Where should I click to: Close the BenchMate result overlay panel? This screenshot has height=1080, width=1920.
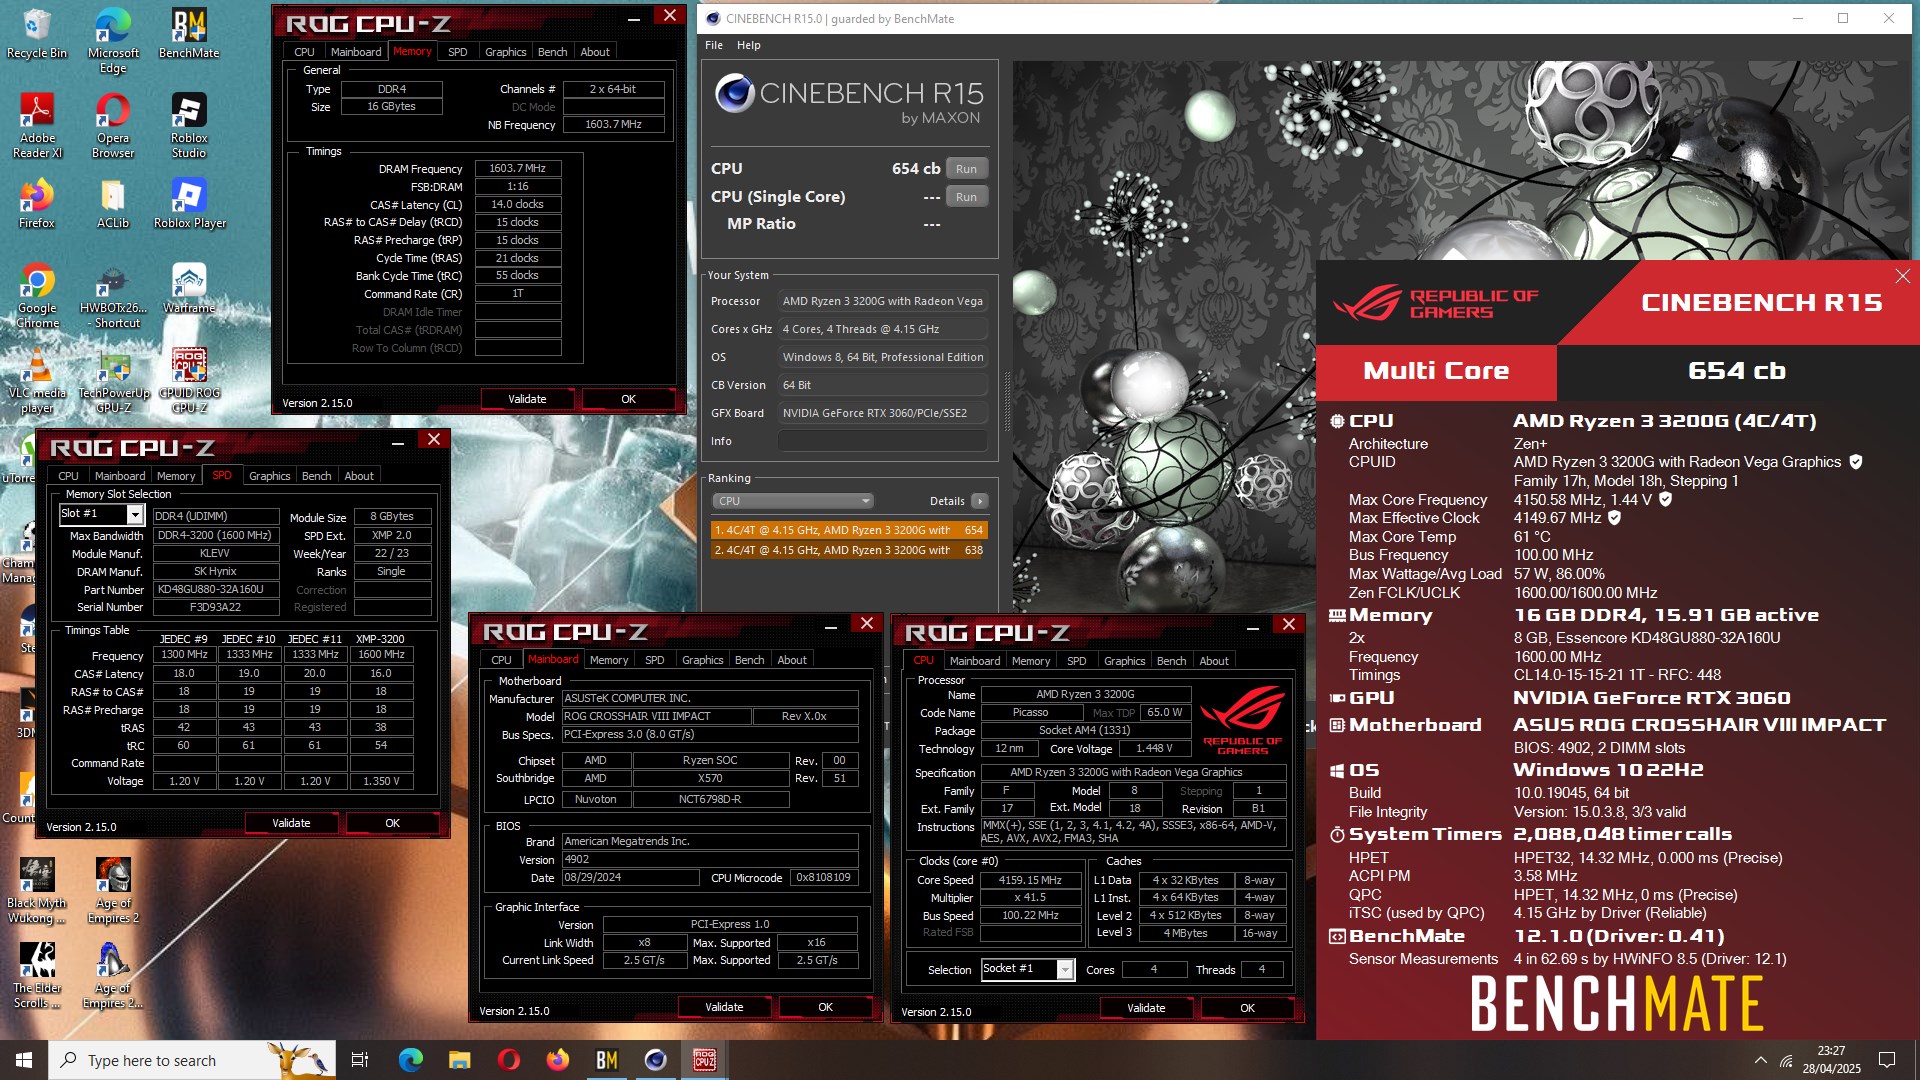[x=1902, y=276]
